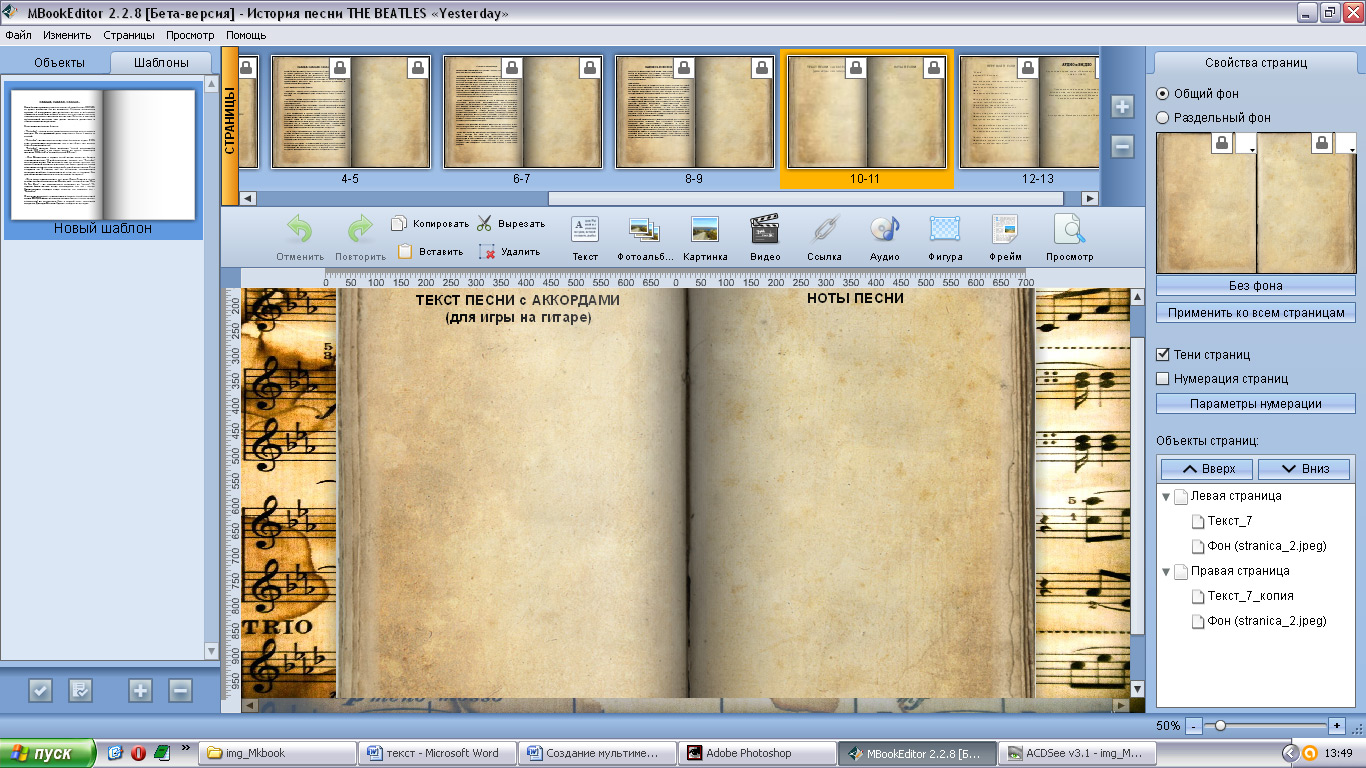1366x768 pixels.
Task: Open book preview with Просмотр icon
Action: pos(1070,229)
